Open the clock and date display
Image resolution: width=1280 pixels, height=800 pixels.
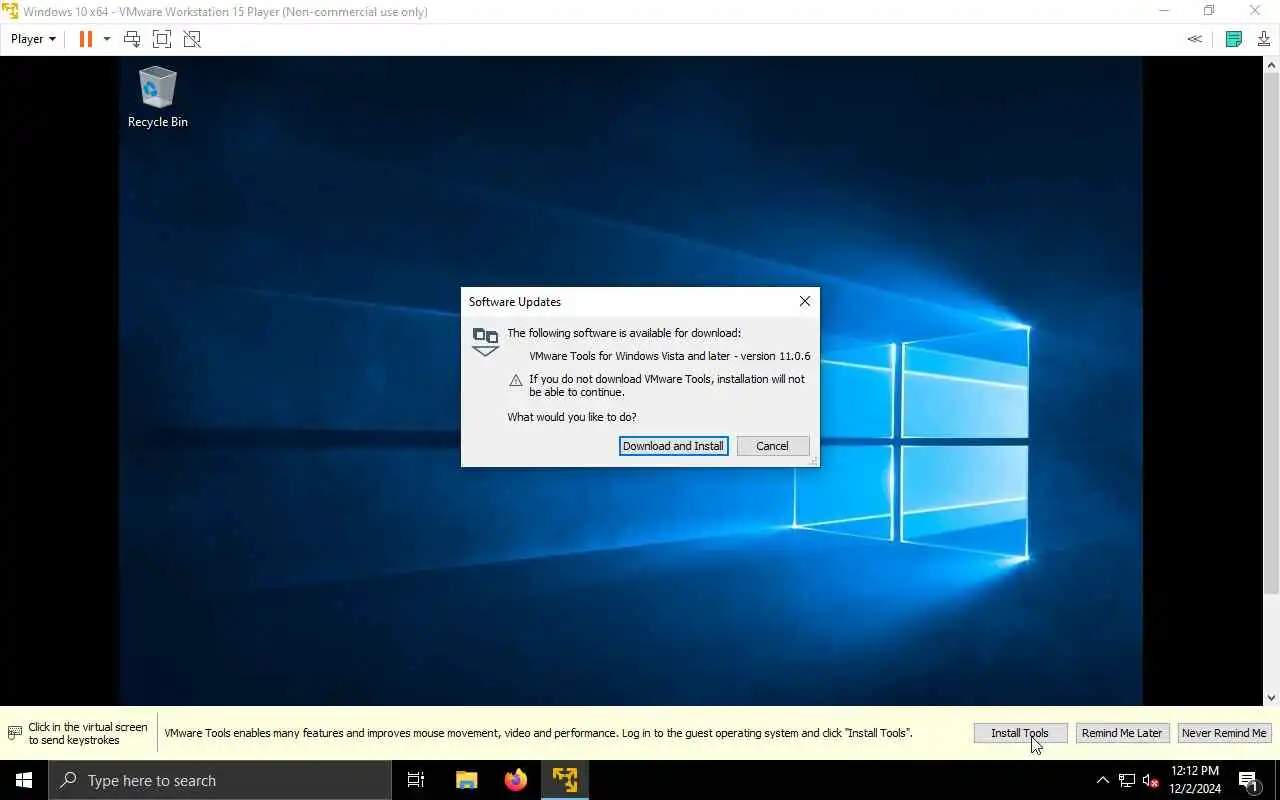pyautogui.click(x=1195, y=780)
